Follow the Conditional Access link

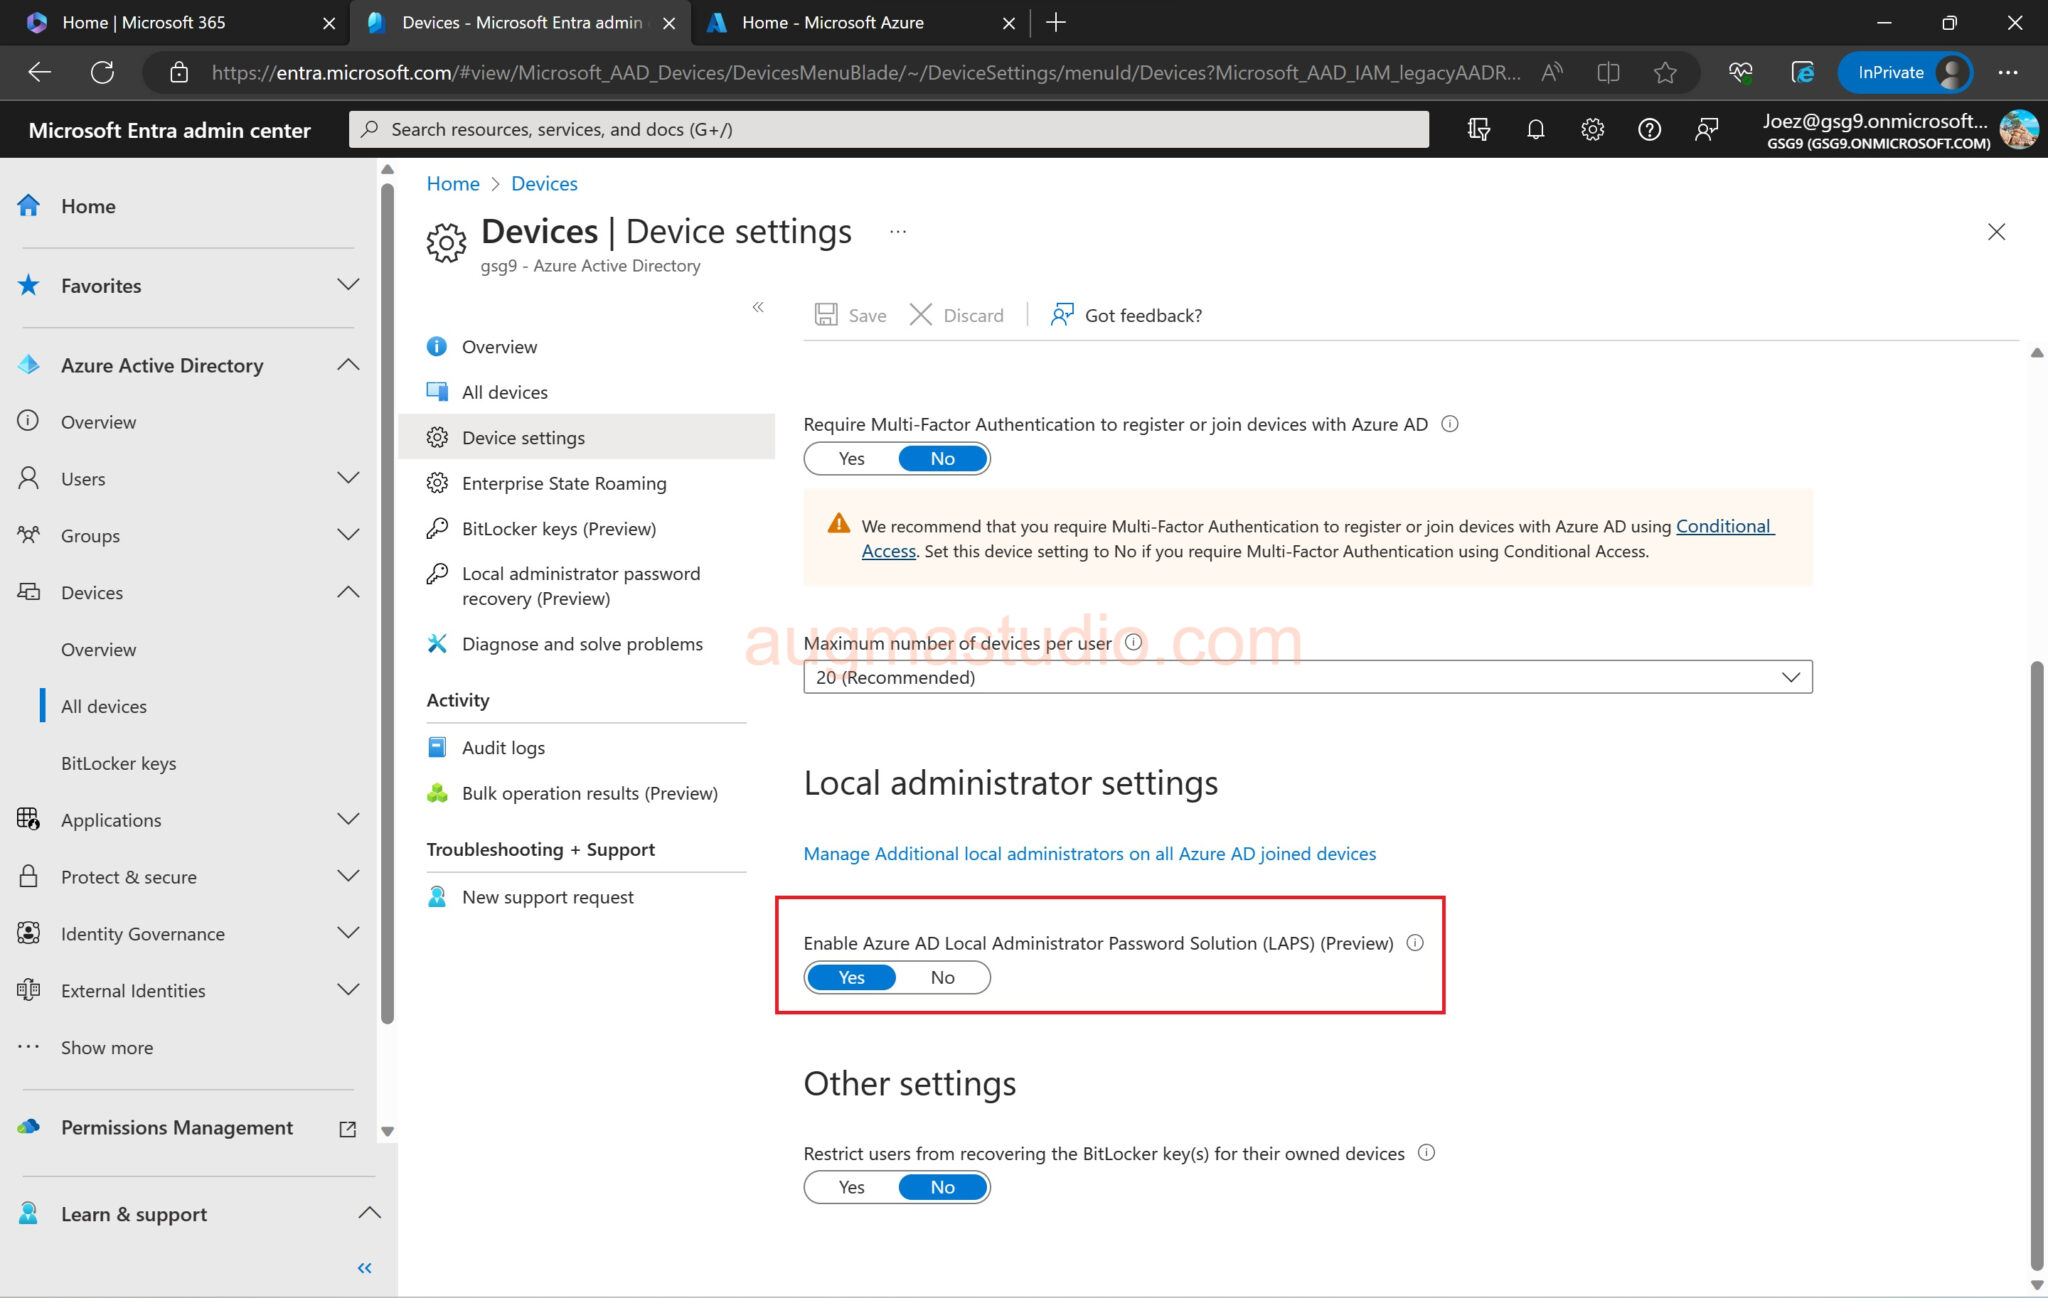coord(1723,525)
